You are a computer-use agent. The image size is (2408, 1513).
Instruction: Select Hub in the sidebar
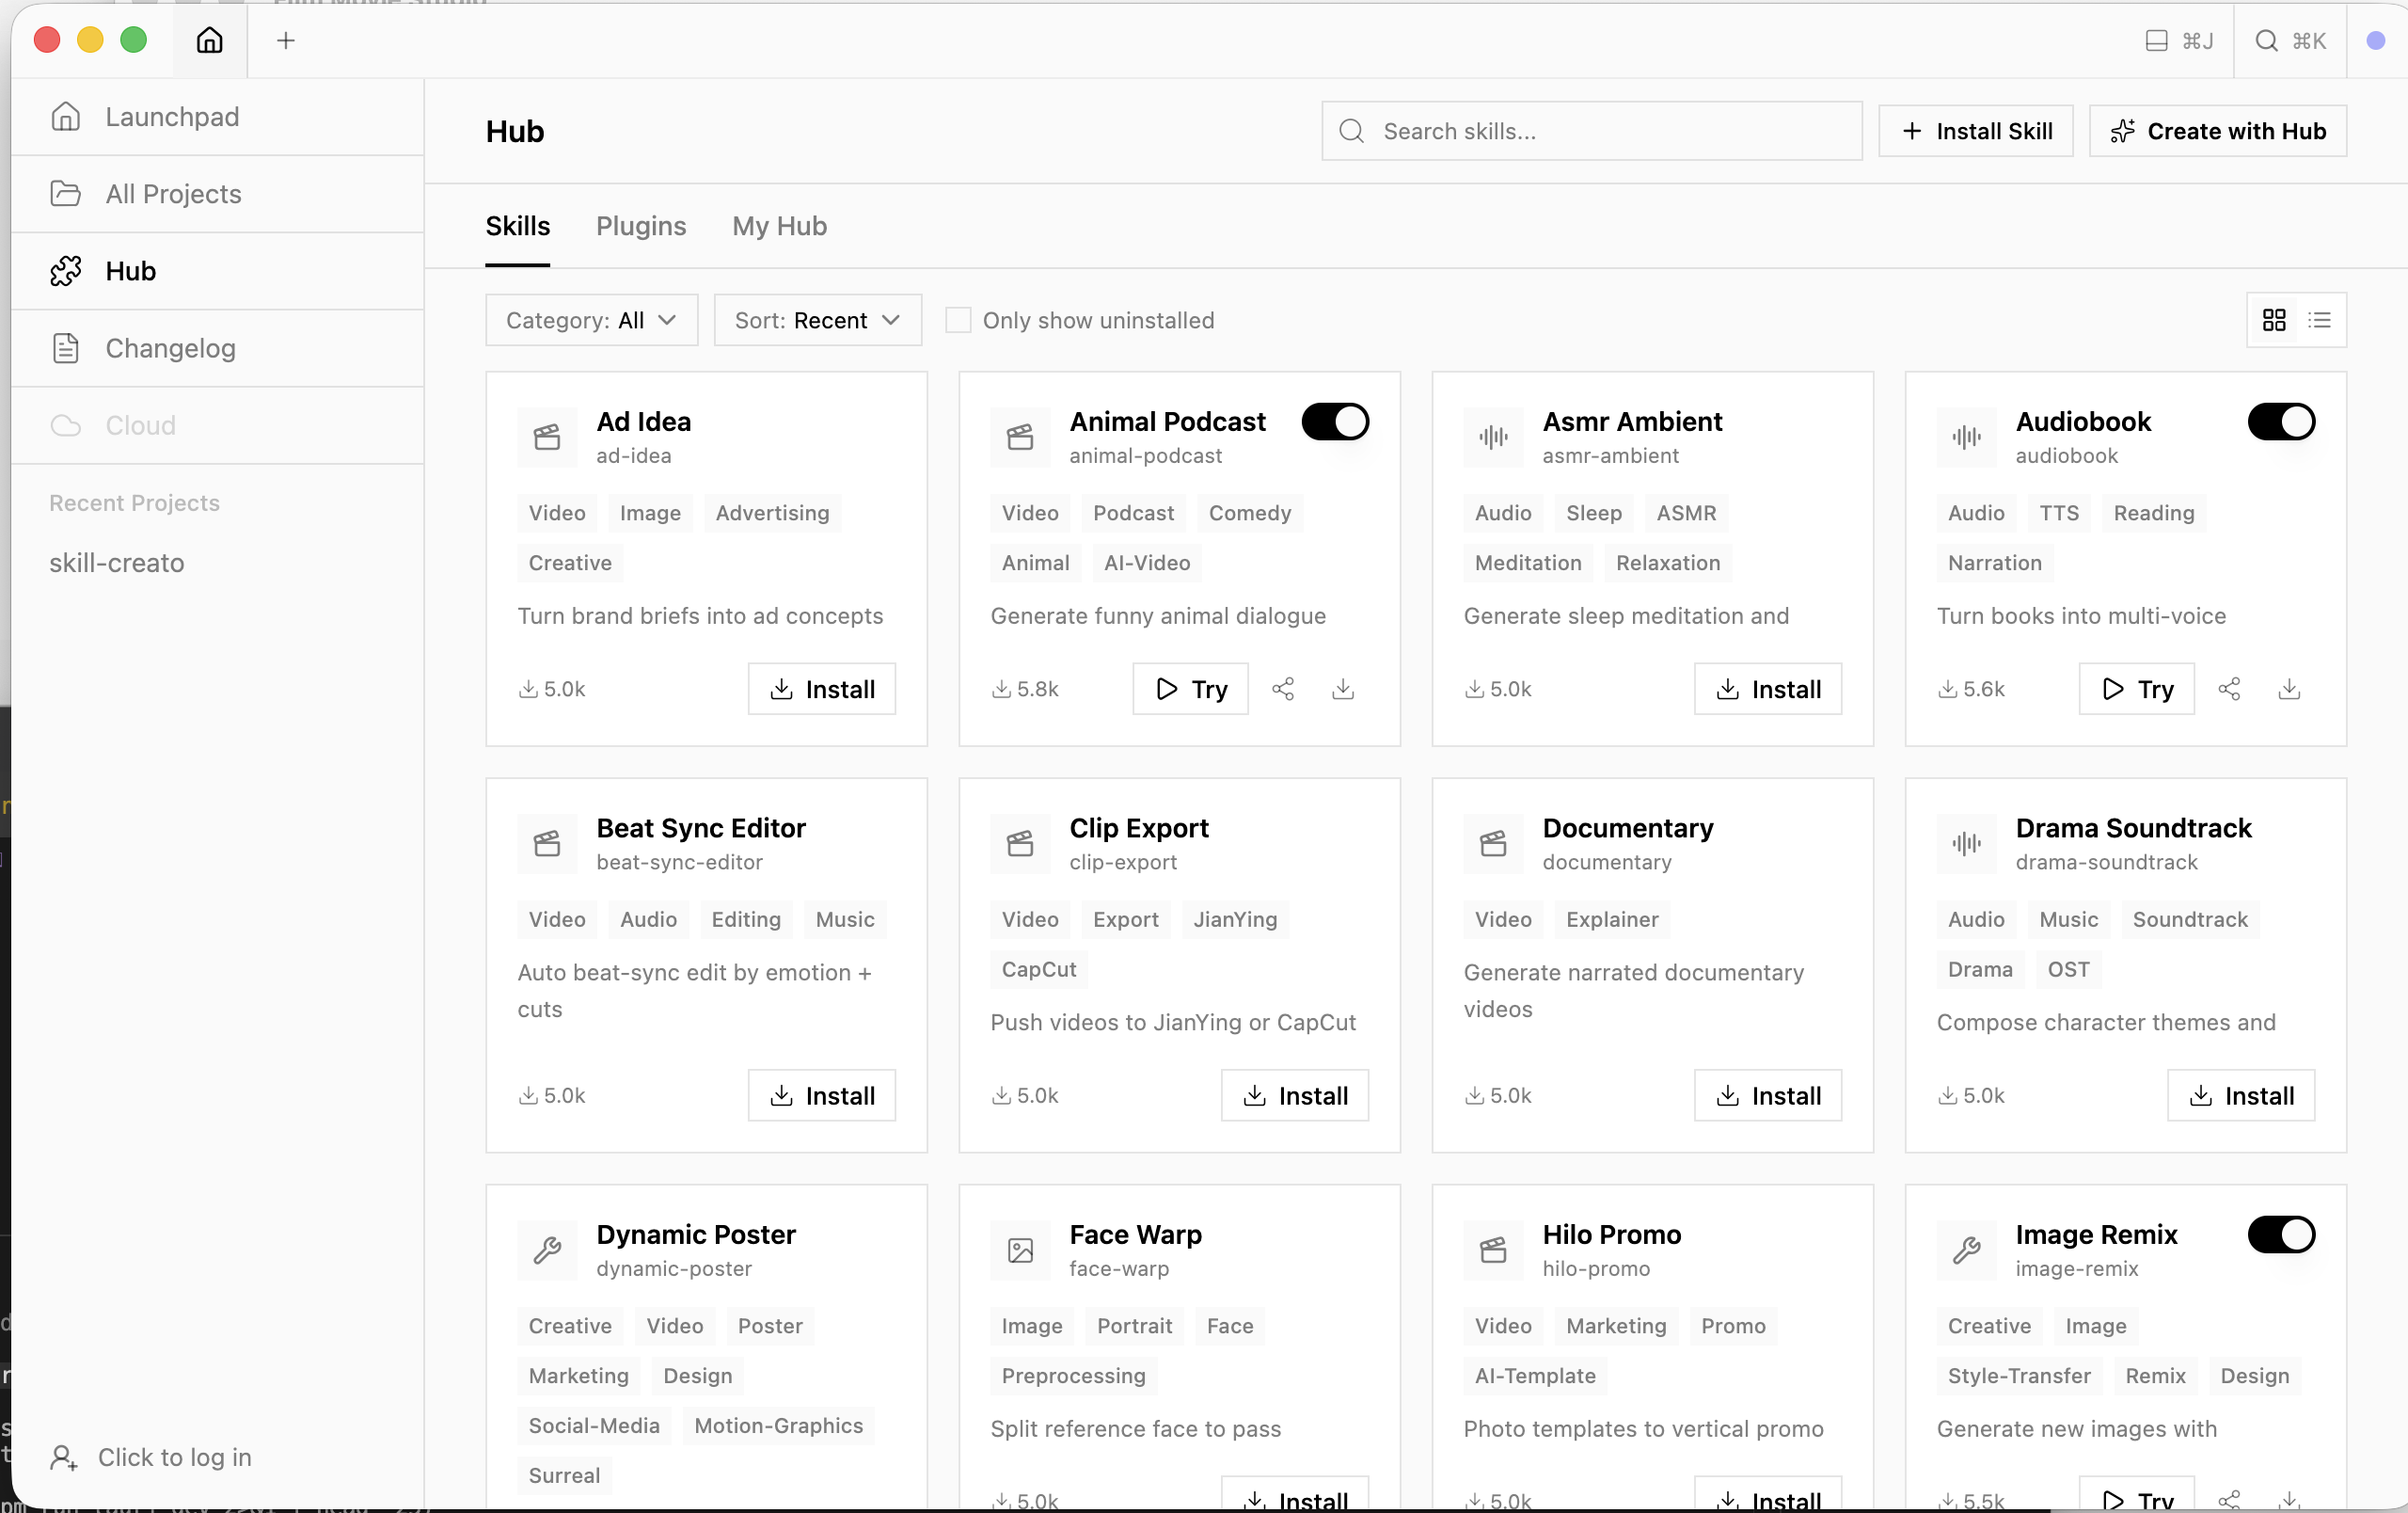tap(217, 271)
